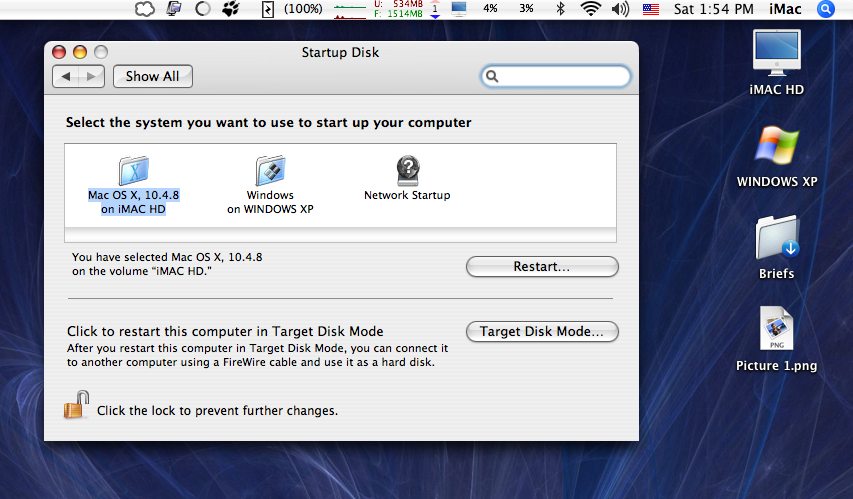Close the Startup Disk window

point(59,52)
